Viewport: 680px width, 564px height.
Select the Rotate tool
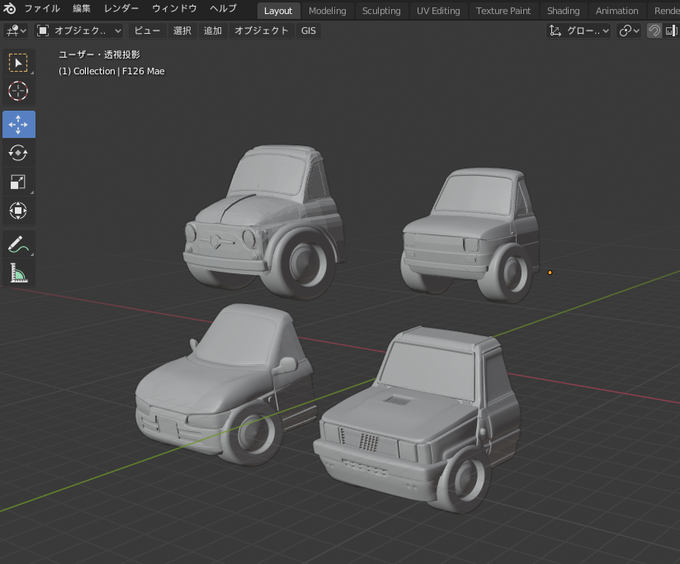pyautogui.click(x=18, y=153)
